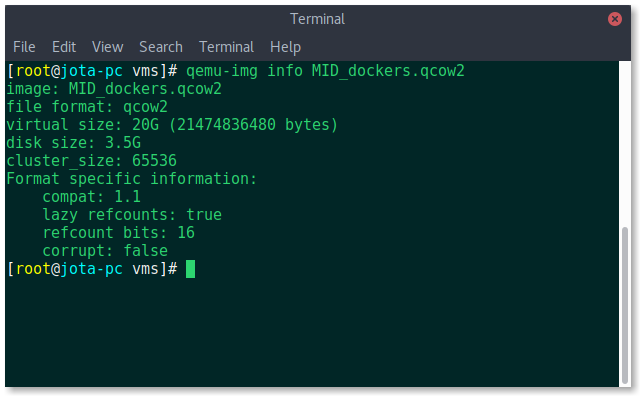This screenshot has width=640, height=396.
Task: Click the 'cluster_size: 65536' line
Action: (91, 161)
